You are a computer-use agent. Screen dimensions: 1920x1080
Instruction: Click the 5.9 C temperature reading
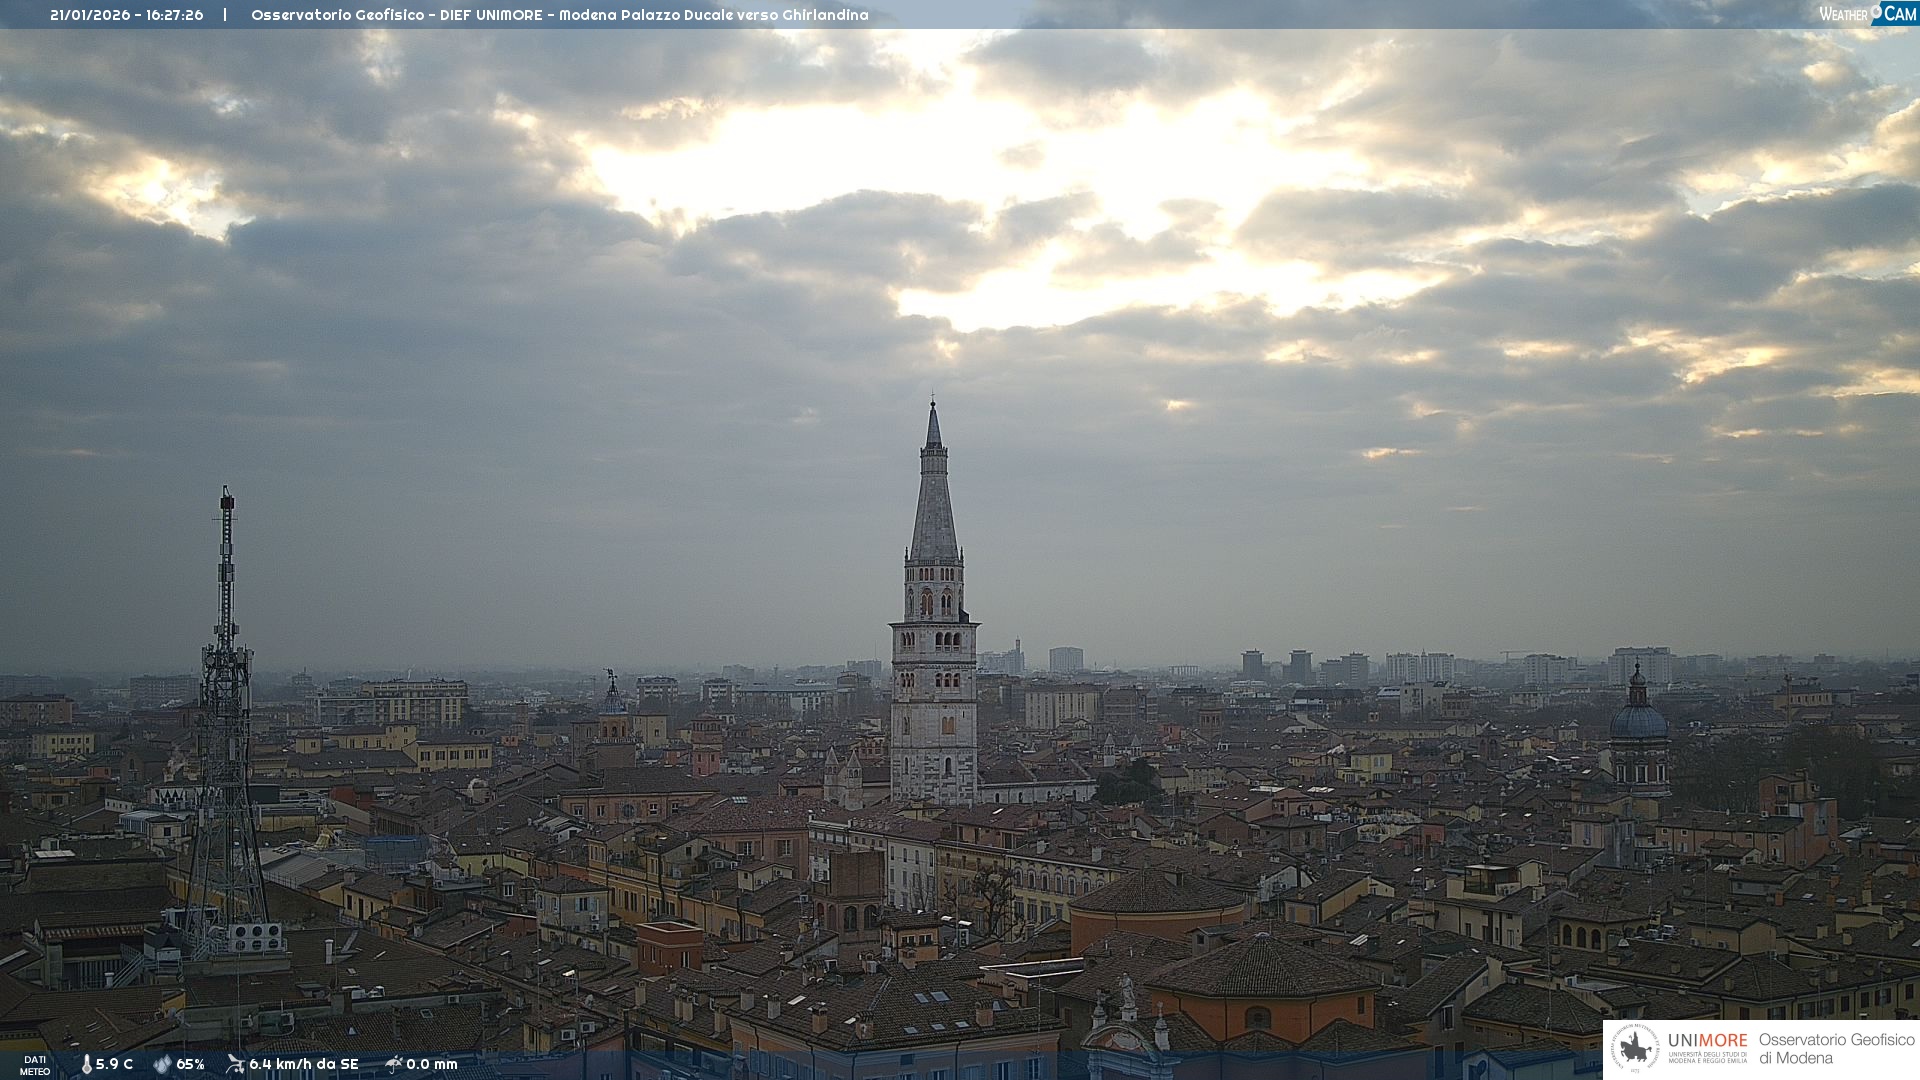pyautogui.click(x=114, y=1064)
